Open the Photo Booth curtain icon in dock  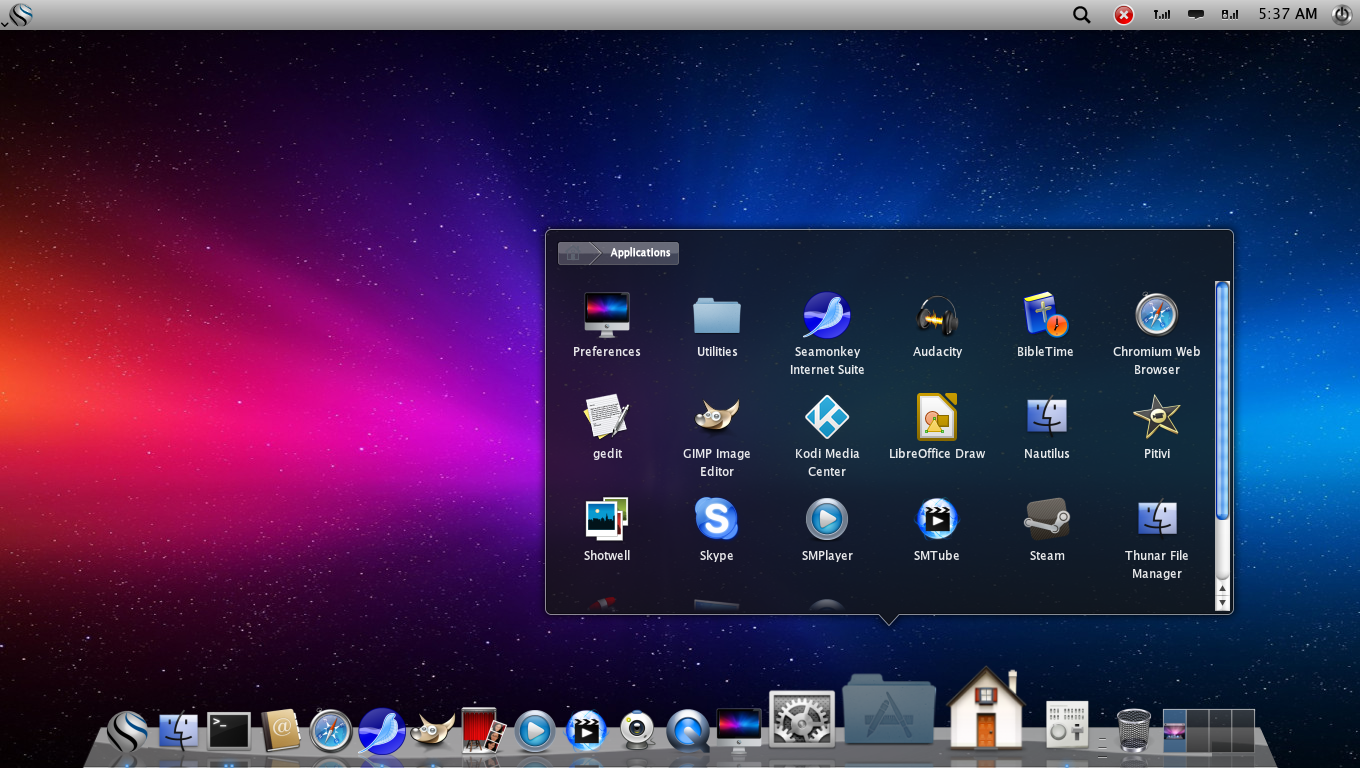click(x=484, y=731)
